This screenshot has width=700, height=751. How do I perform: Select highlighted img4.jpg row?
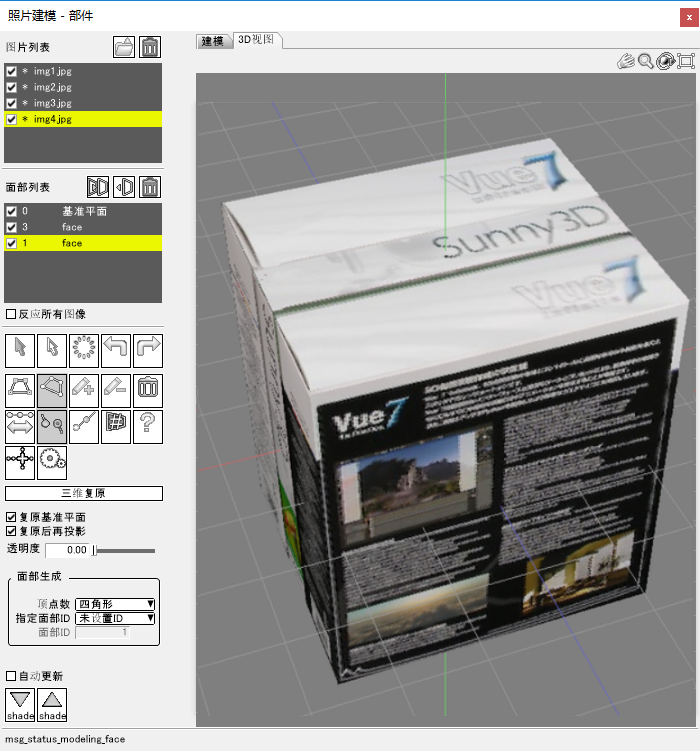pos(83,119)
